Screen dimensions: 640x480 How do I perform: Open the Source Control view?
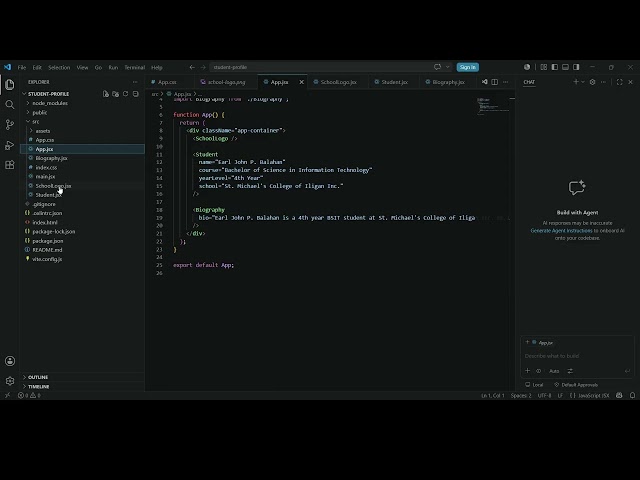pos(10,124)
